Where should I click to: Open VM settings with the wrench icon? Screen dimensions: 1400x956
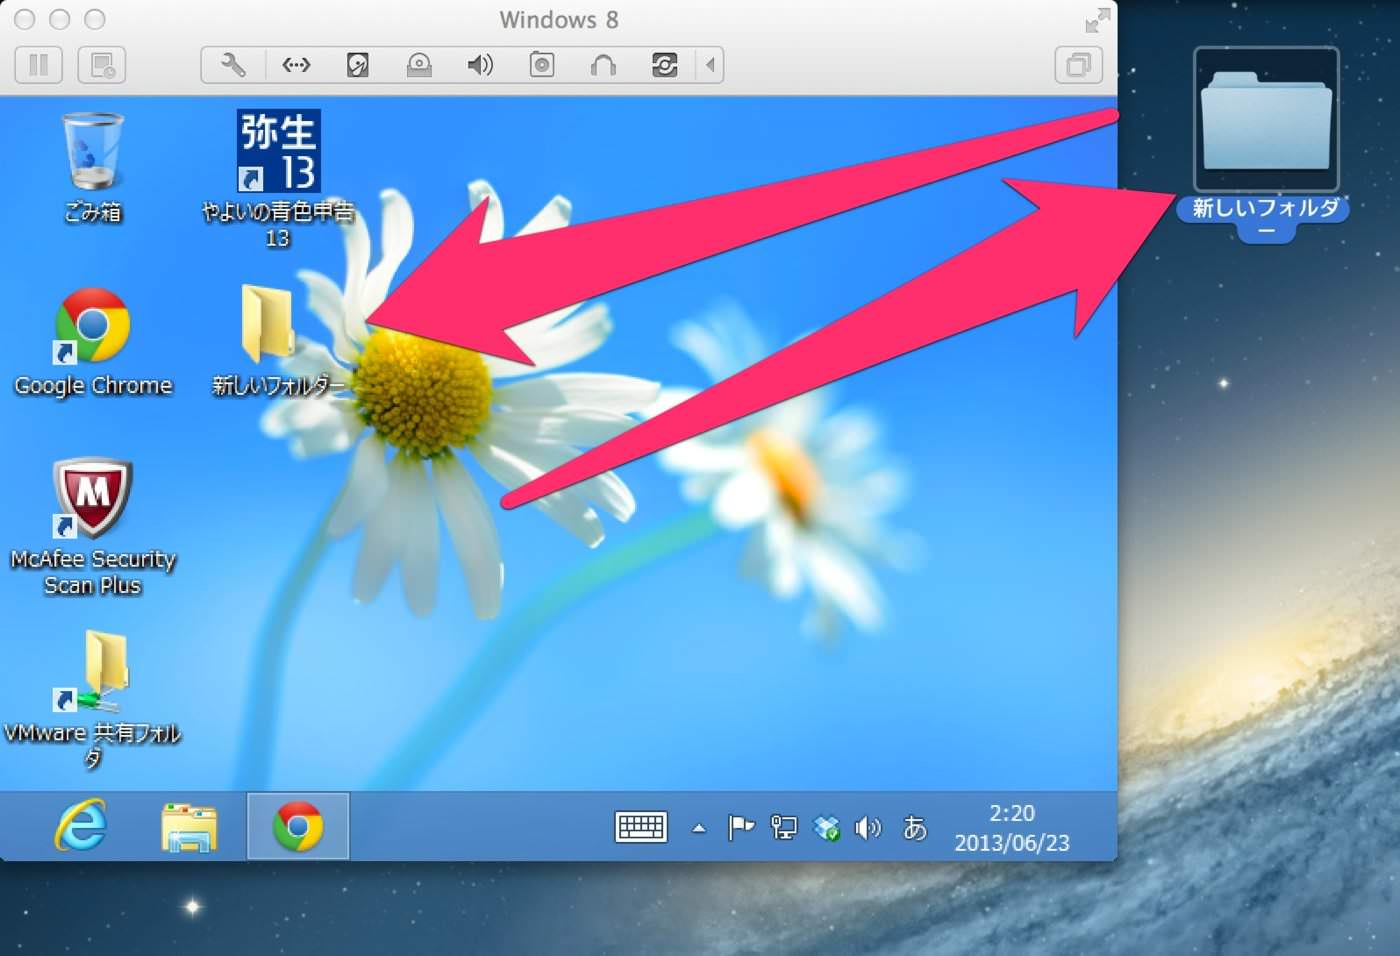(233, 65)
